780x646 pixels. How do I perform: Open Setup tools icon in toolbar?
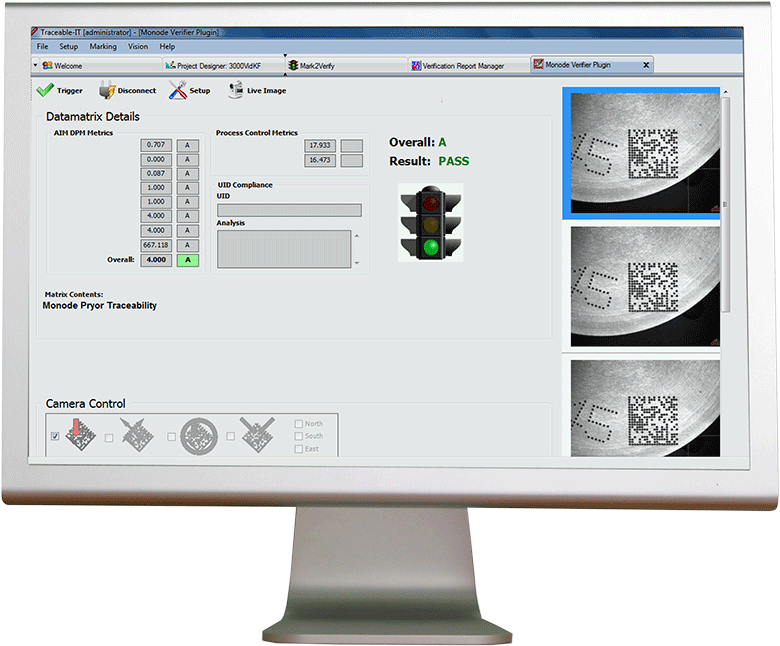[x=178, y=90]
